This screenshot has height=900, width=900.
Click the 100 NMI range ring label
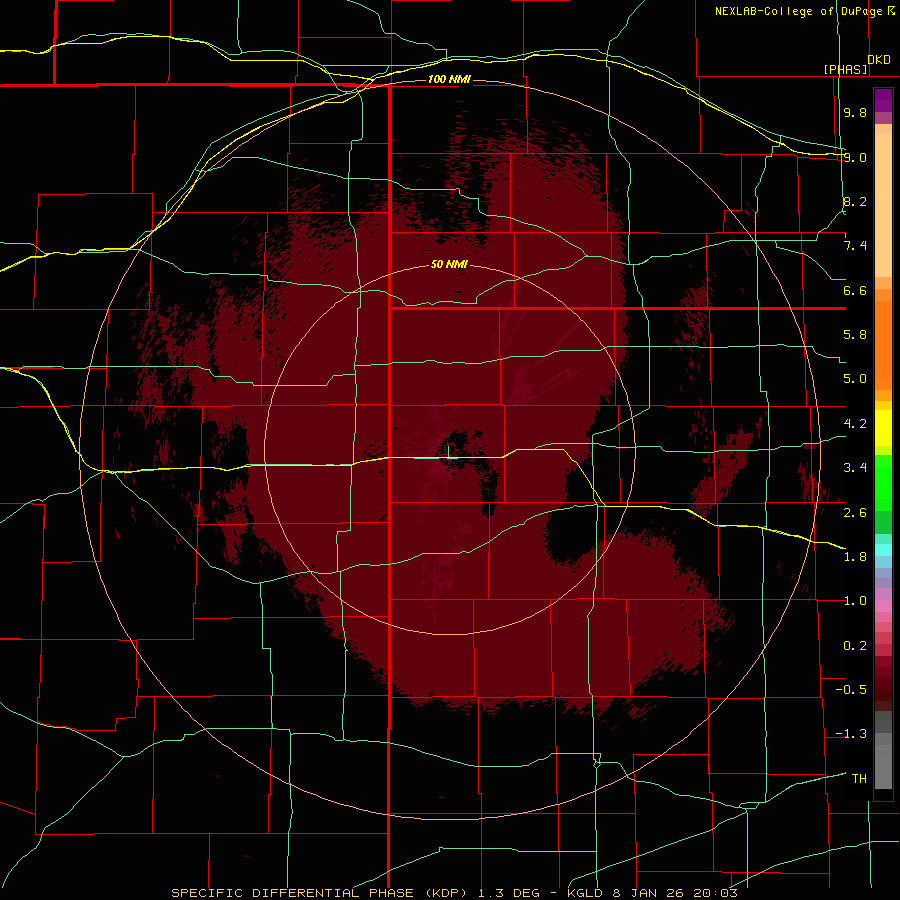click(449, 79)
